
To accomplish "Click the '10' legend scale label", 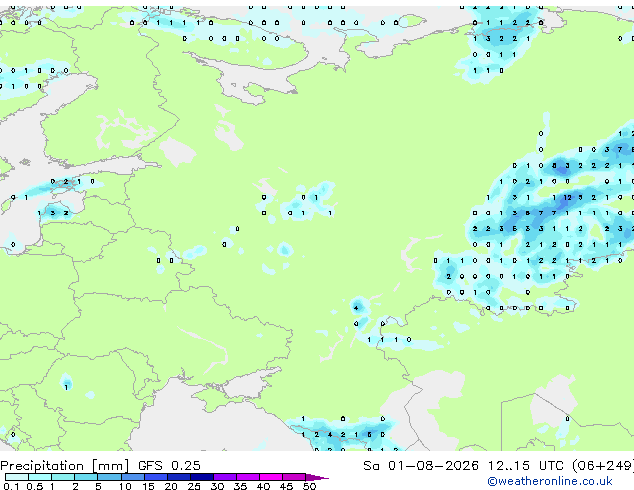I will pyautogui.click(x=125, y=486).
